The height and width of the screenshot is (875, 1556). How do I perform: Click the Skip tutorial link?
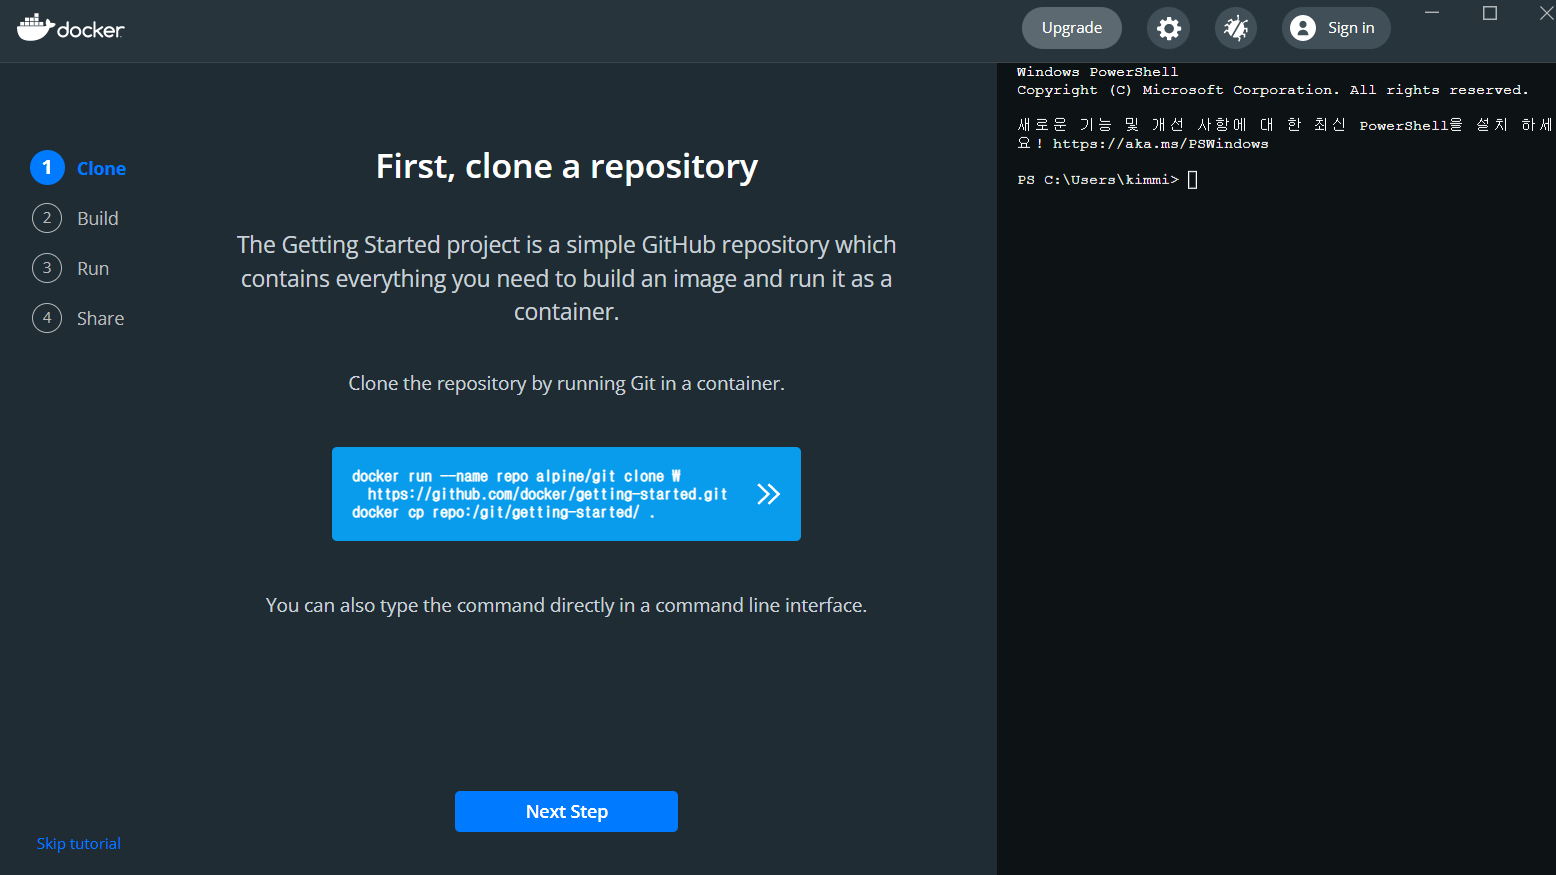pyautogui.click(x=79, y=843)
